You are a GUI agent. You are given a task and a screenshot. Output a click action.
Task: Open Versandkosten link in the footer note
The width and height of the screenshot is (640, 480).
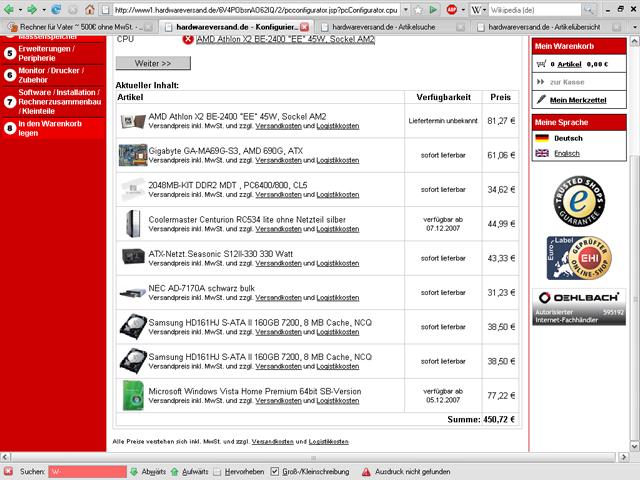tap(272, 442)
